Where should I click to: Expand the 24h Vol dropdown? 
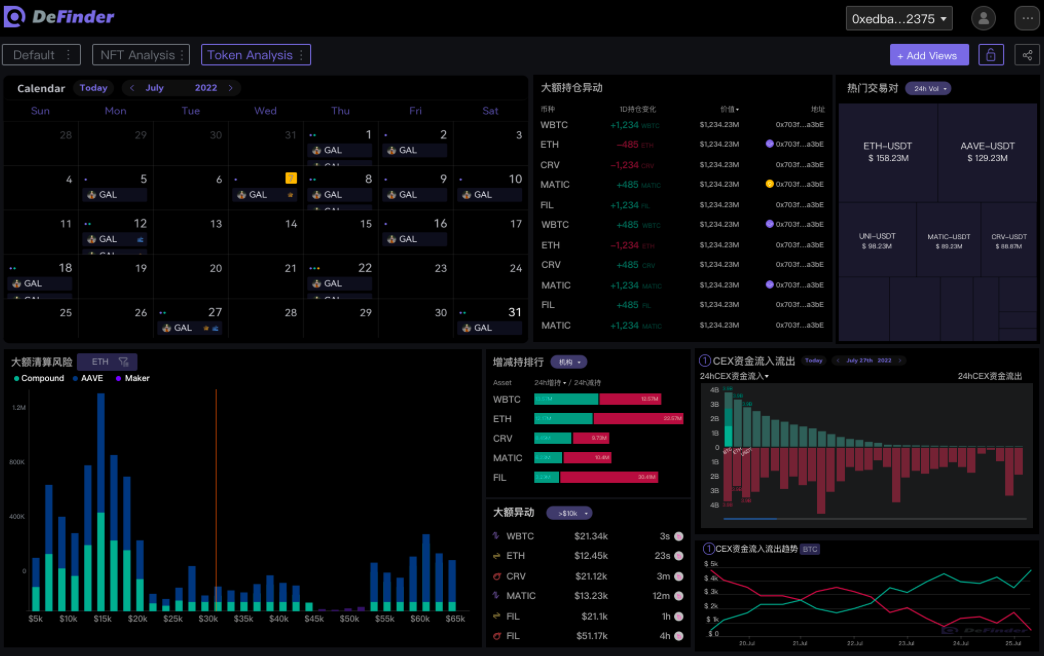click(928, 88)
